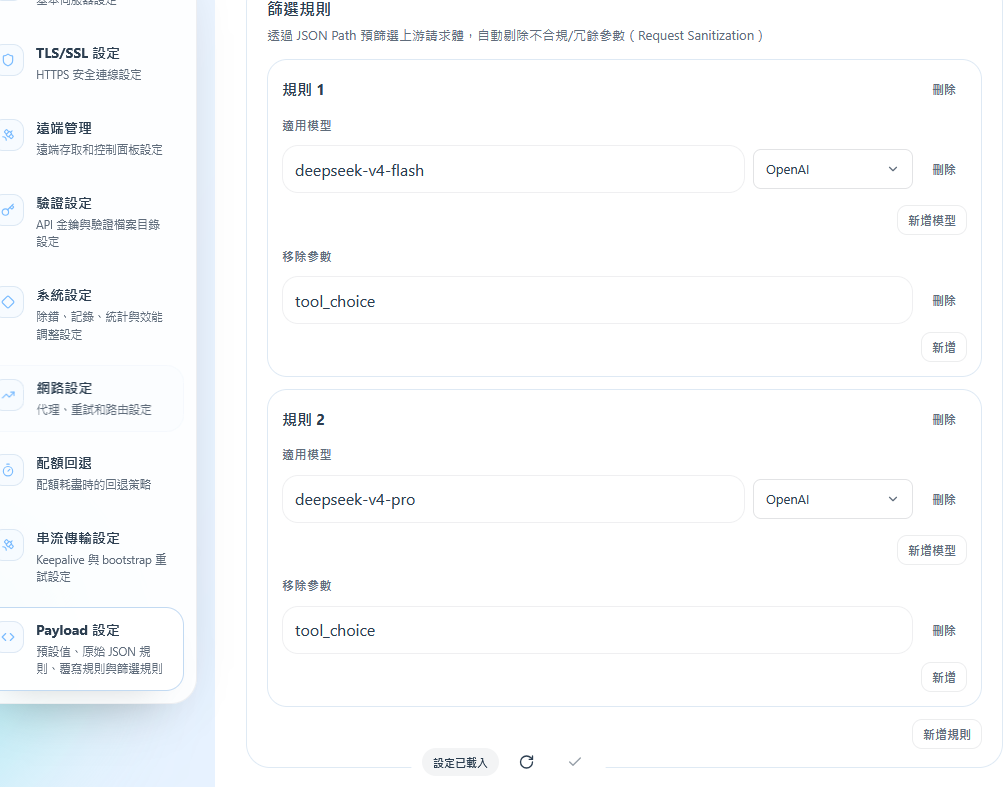Image resolution: width=1003 pixels, height=787 pixels.
Task: Select Payload 設定 section
Action: pyautogui.click(x=91, y=649)
